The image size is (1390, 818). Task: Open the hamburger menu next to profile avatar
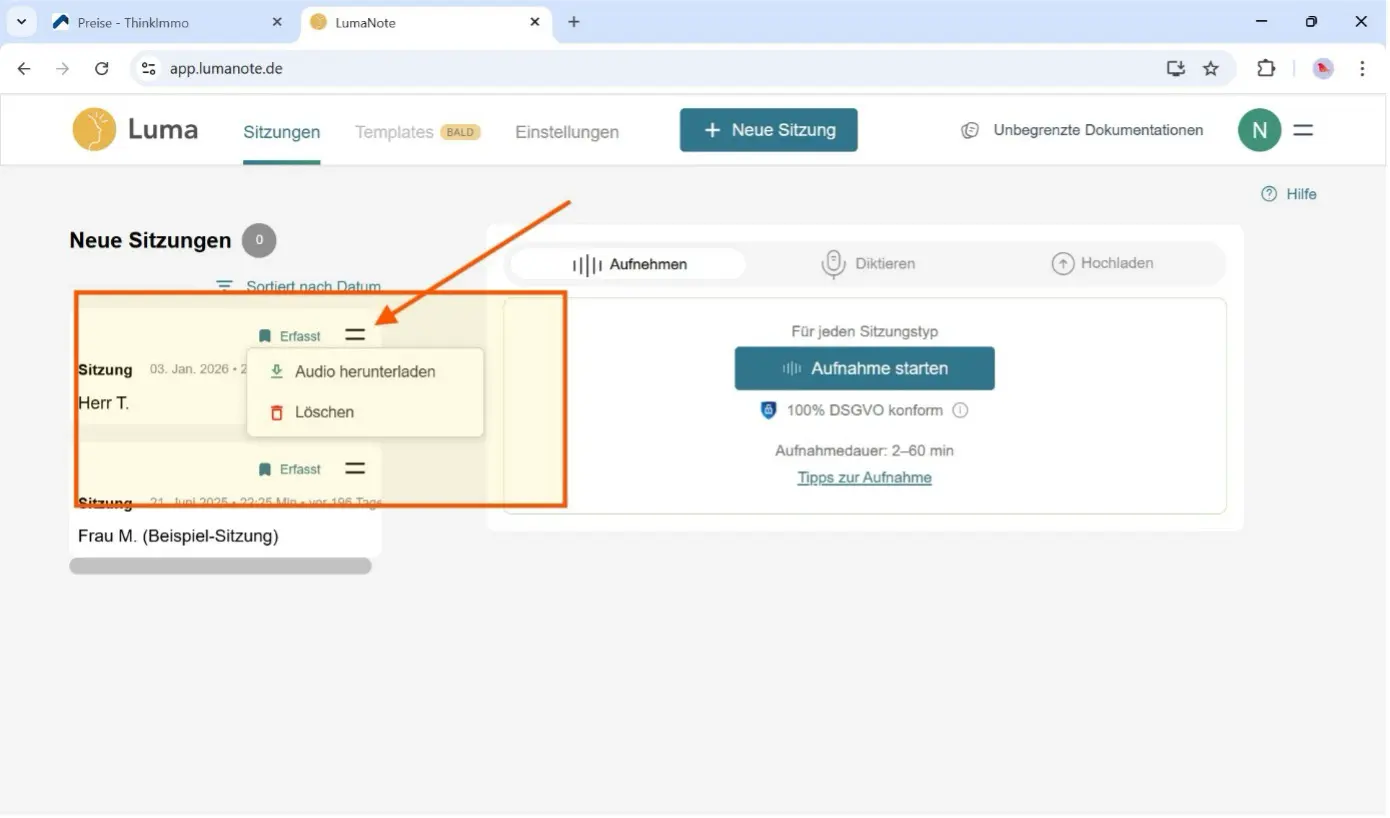pos(1303,130)
